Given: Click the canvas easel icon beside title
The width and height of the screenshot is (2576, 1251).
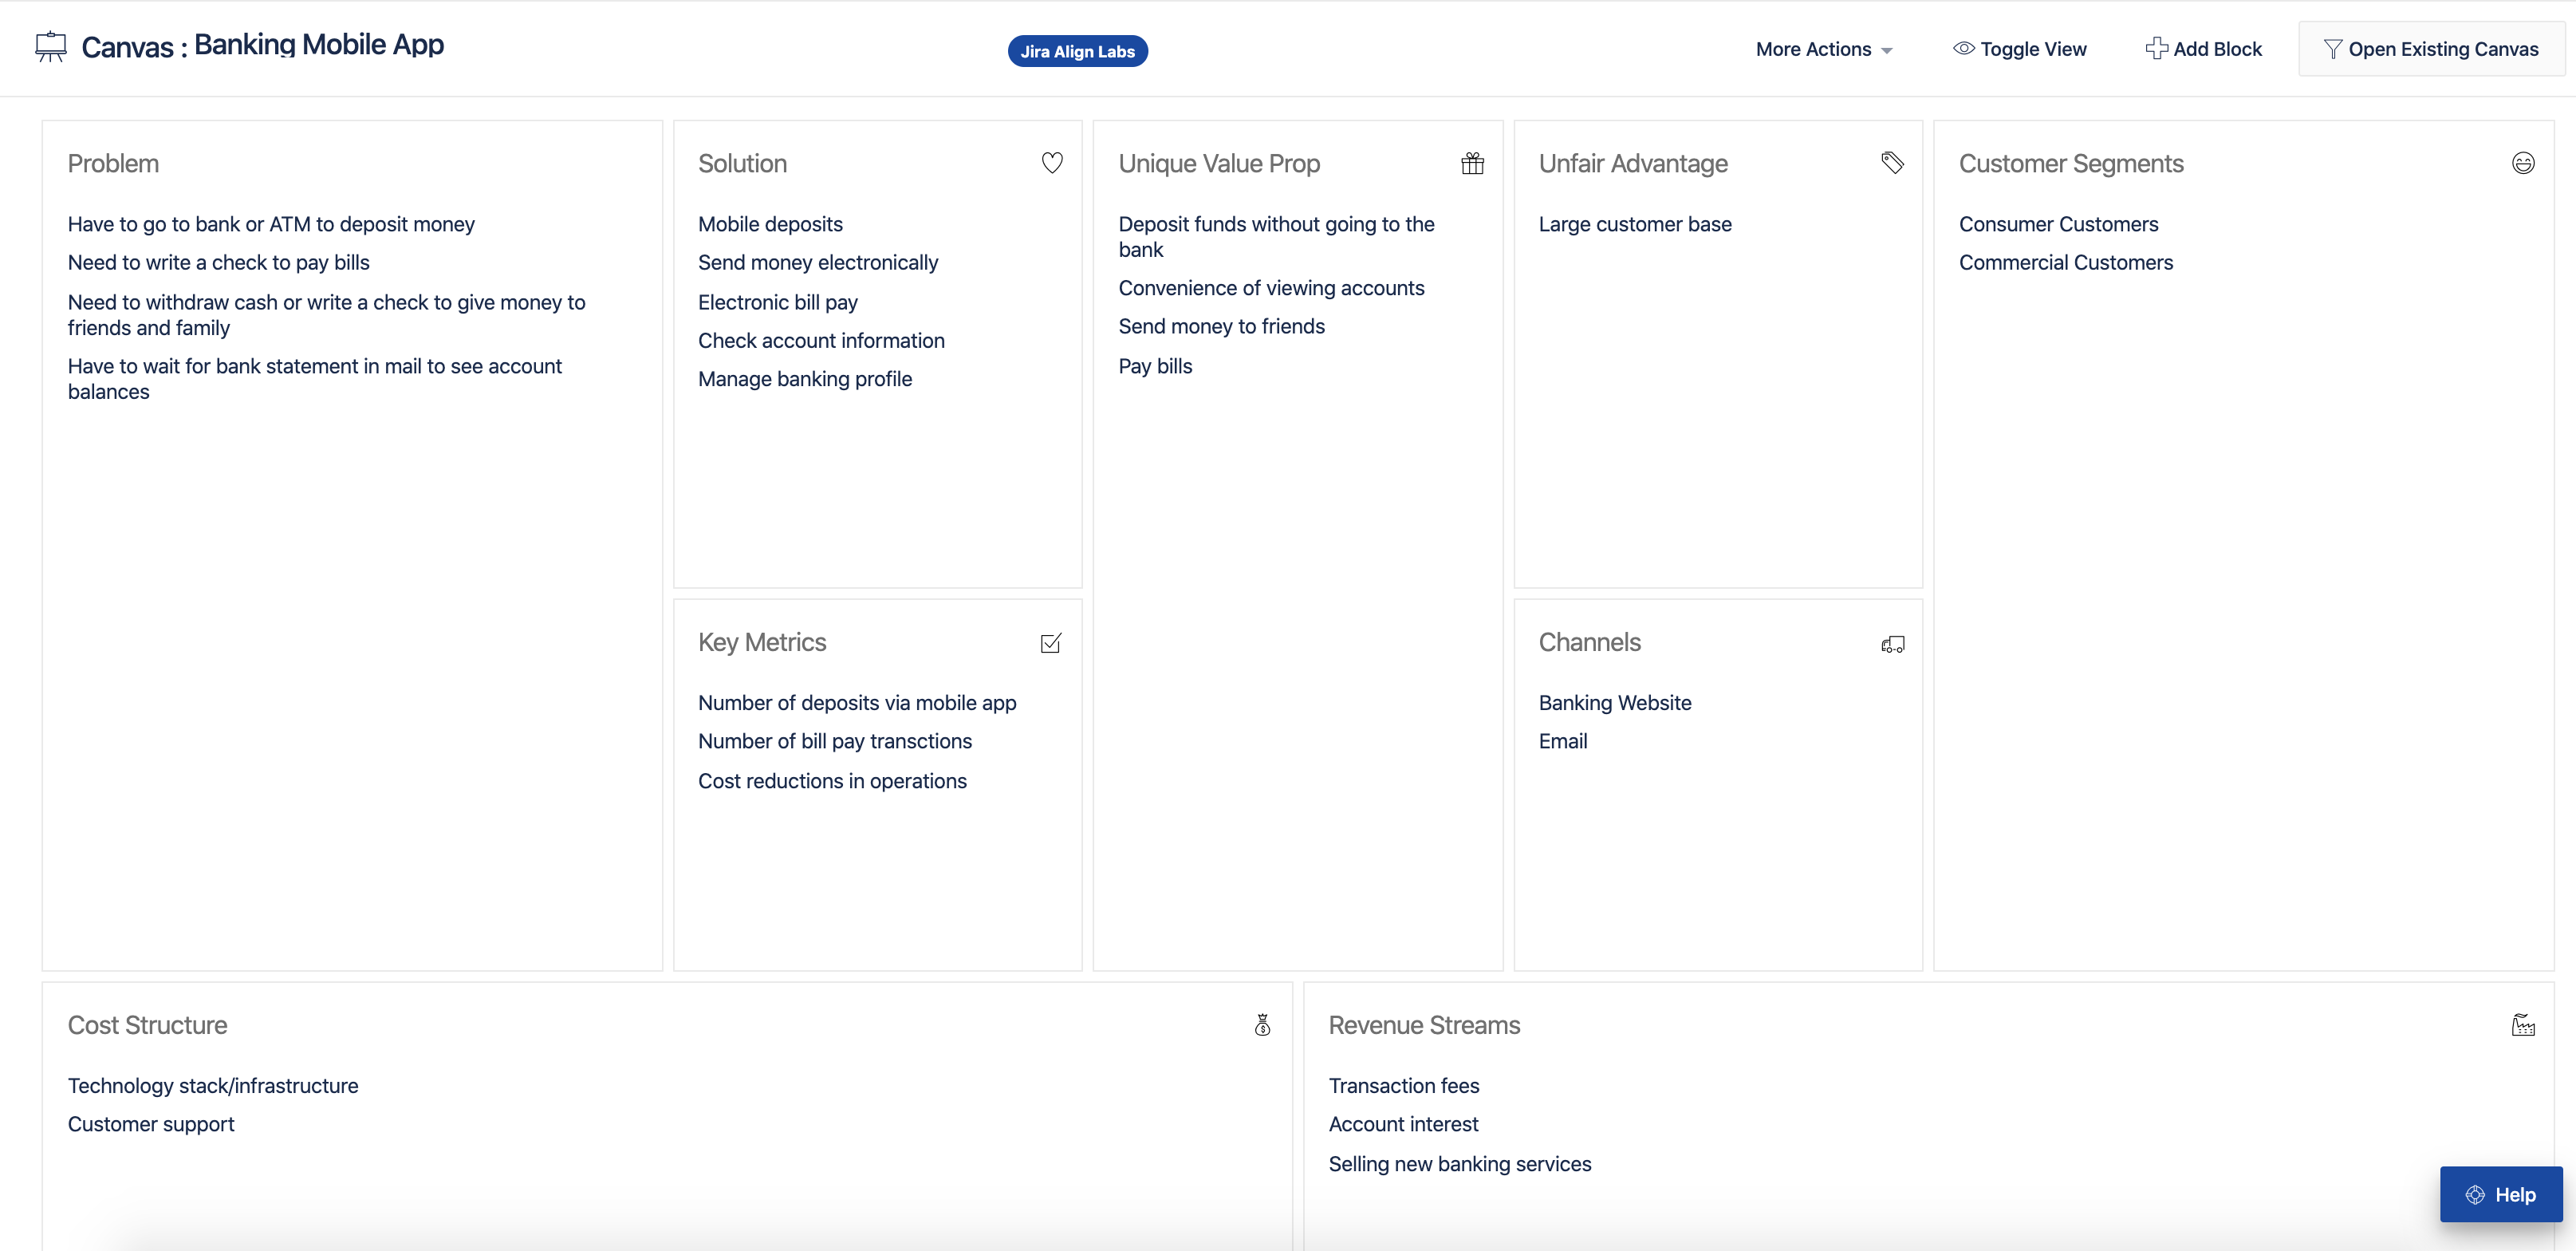Looking at the screenshot, I should 50,47.
